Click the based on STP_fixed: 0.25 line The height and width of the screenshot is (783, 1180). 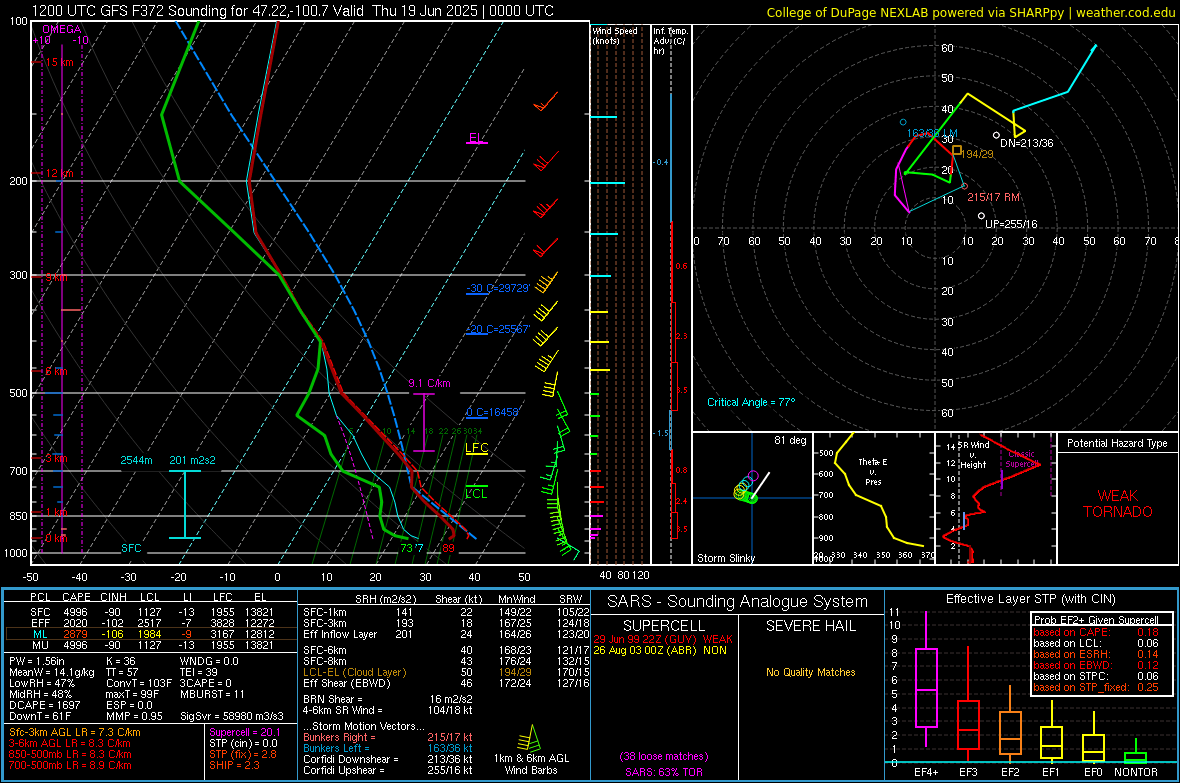[x=1096, y=687]
